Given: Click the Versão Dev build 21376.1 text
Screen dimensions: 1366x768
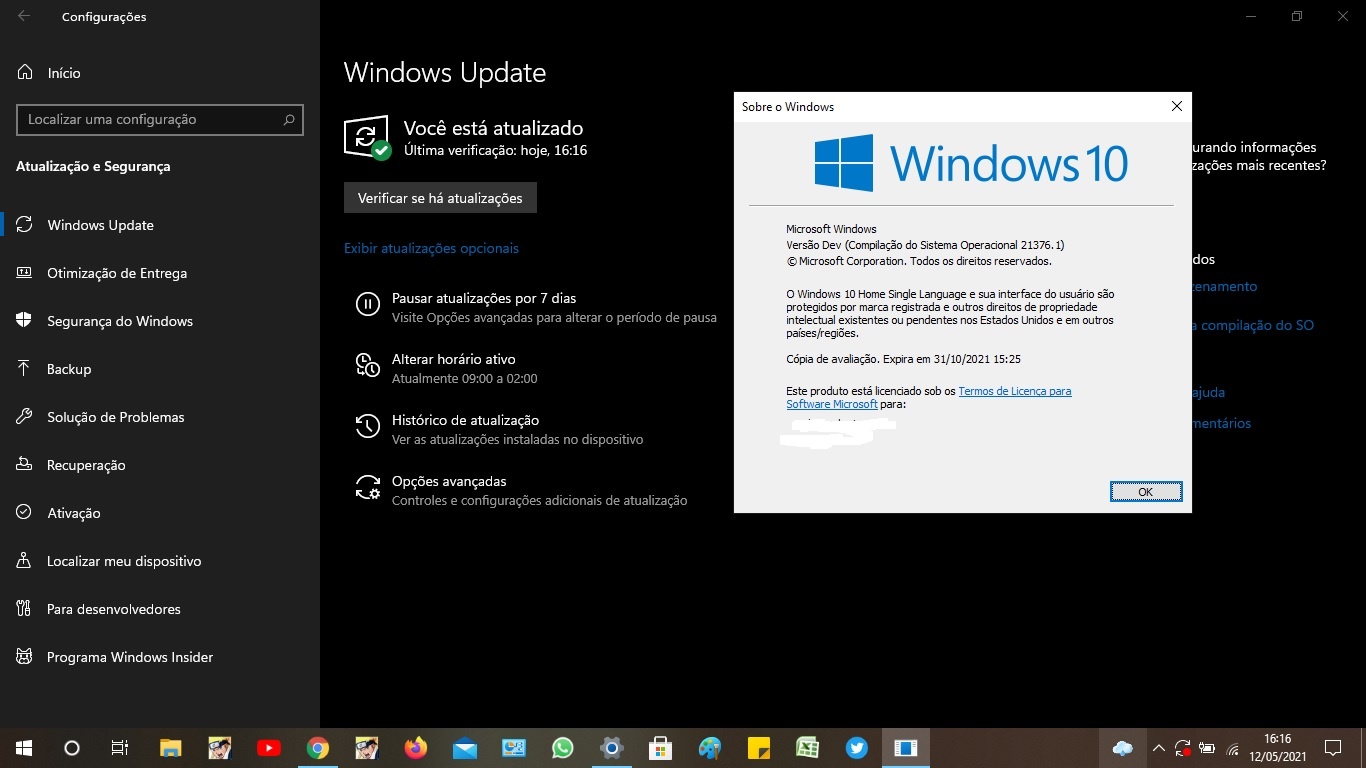Looking at the screenshot, I should tap(925, 245).
